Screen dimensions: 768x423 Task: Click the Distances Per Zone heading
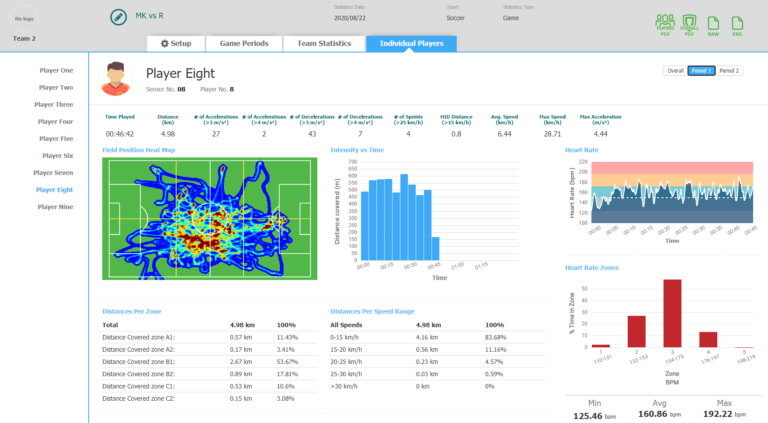click(132, 311)
